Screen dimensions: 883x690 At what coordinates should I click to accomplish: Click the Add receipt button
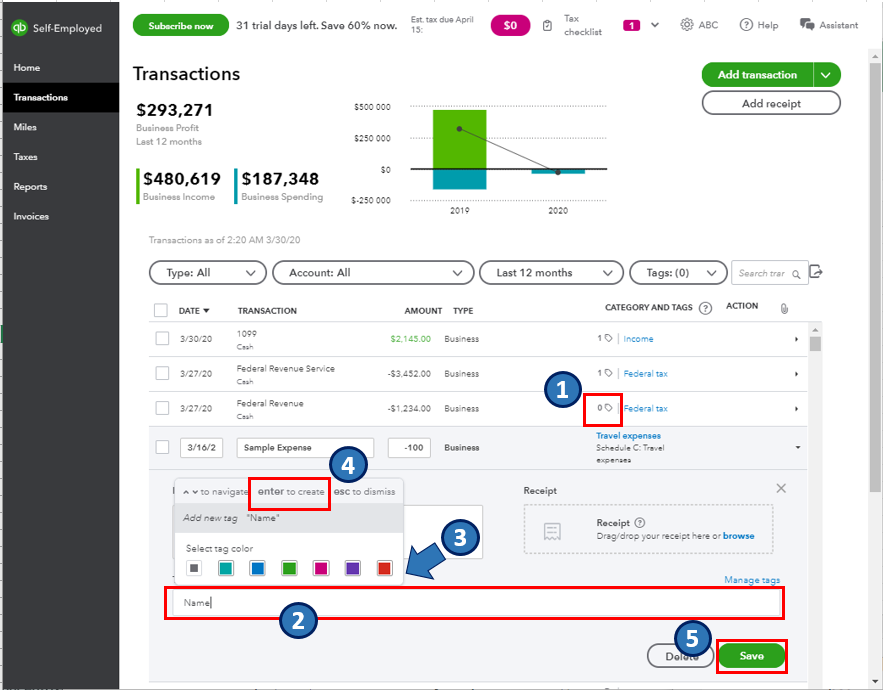point(771,104)
